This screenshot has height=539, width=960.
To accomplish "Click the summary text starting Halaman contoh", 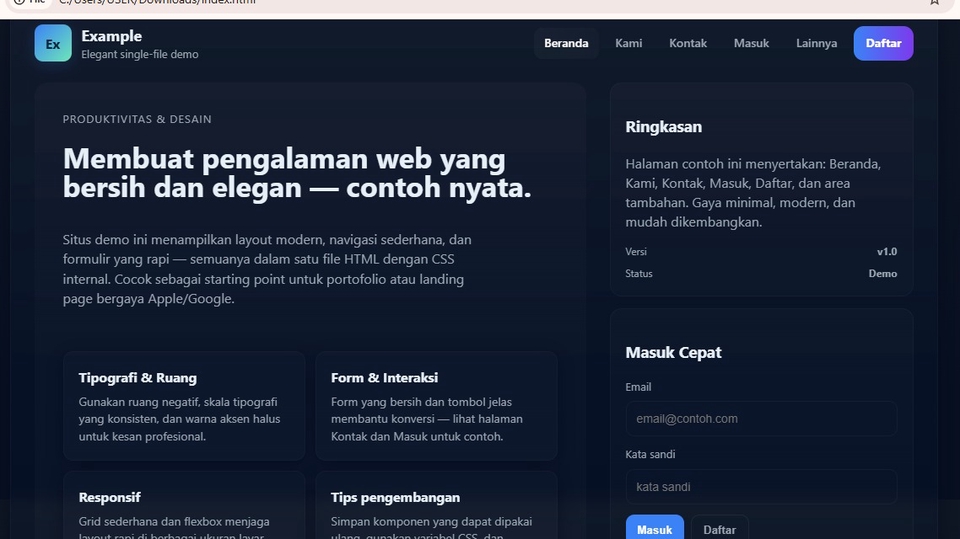I will [x=753, y=193].
